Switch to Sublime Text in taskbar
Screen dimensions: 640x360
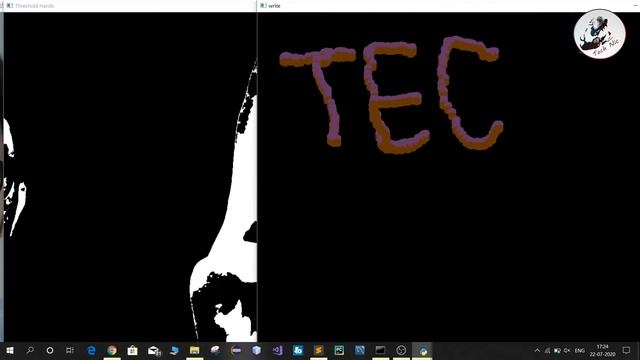(x=318, y=350)
